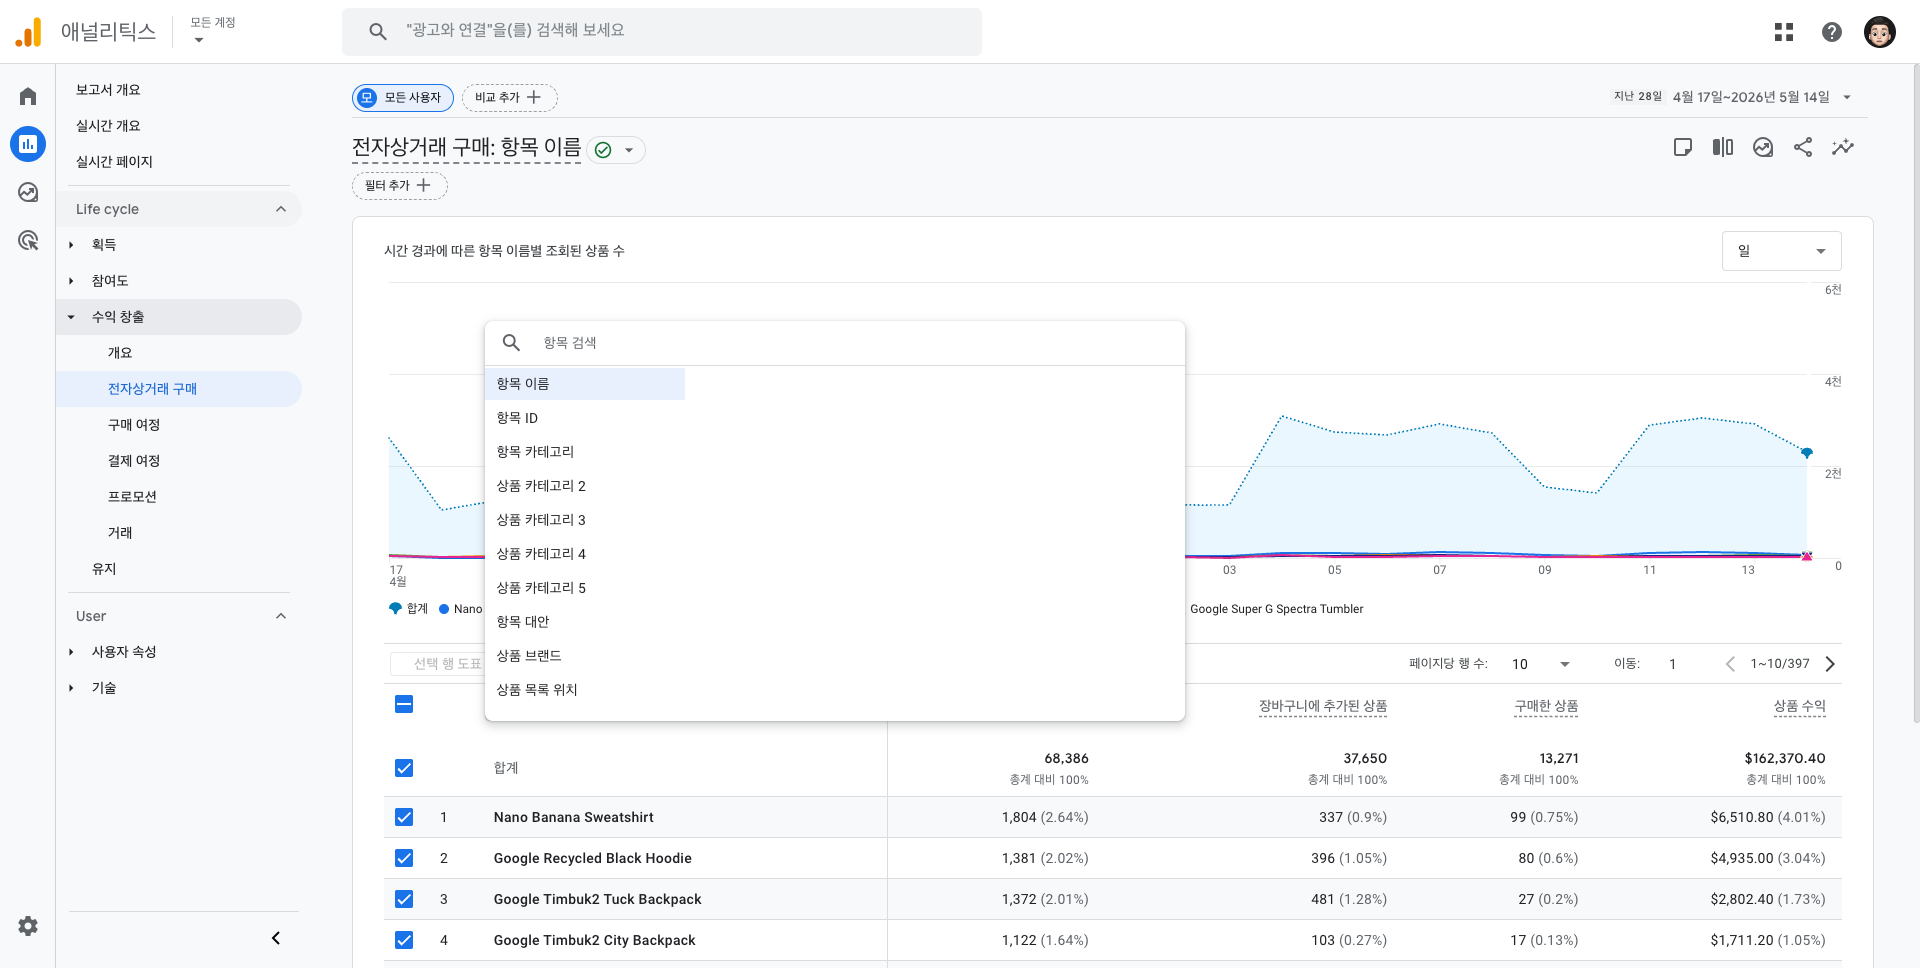Open 프로모션 report
This screenshot has height=968, width=1920.
[x=132, y=497]
